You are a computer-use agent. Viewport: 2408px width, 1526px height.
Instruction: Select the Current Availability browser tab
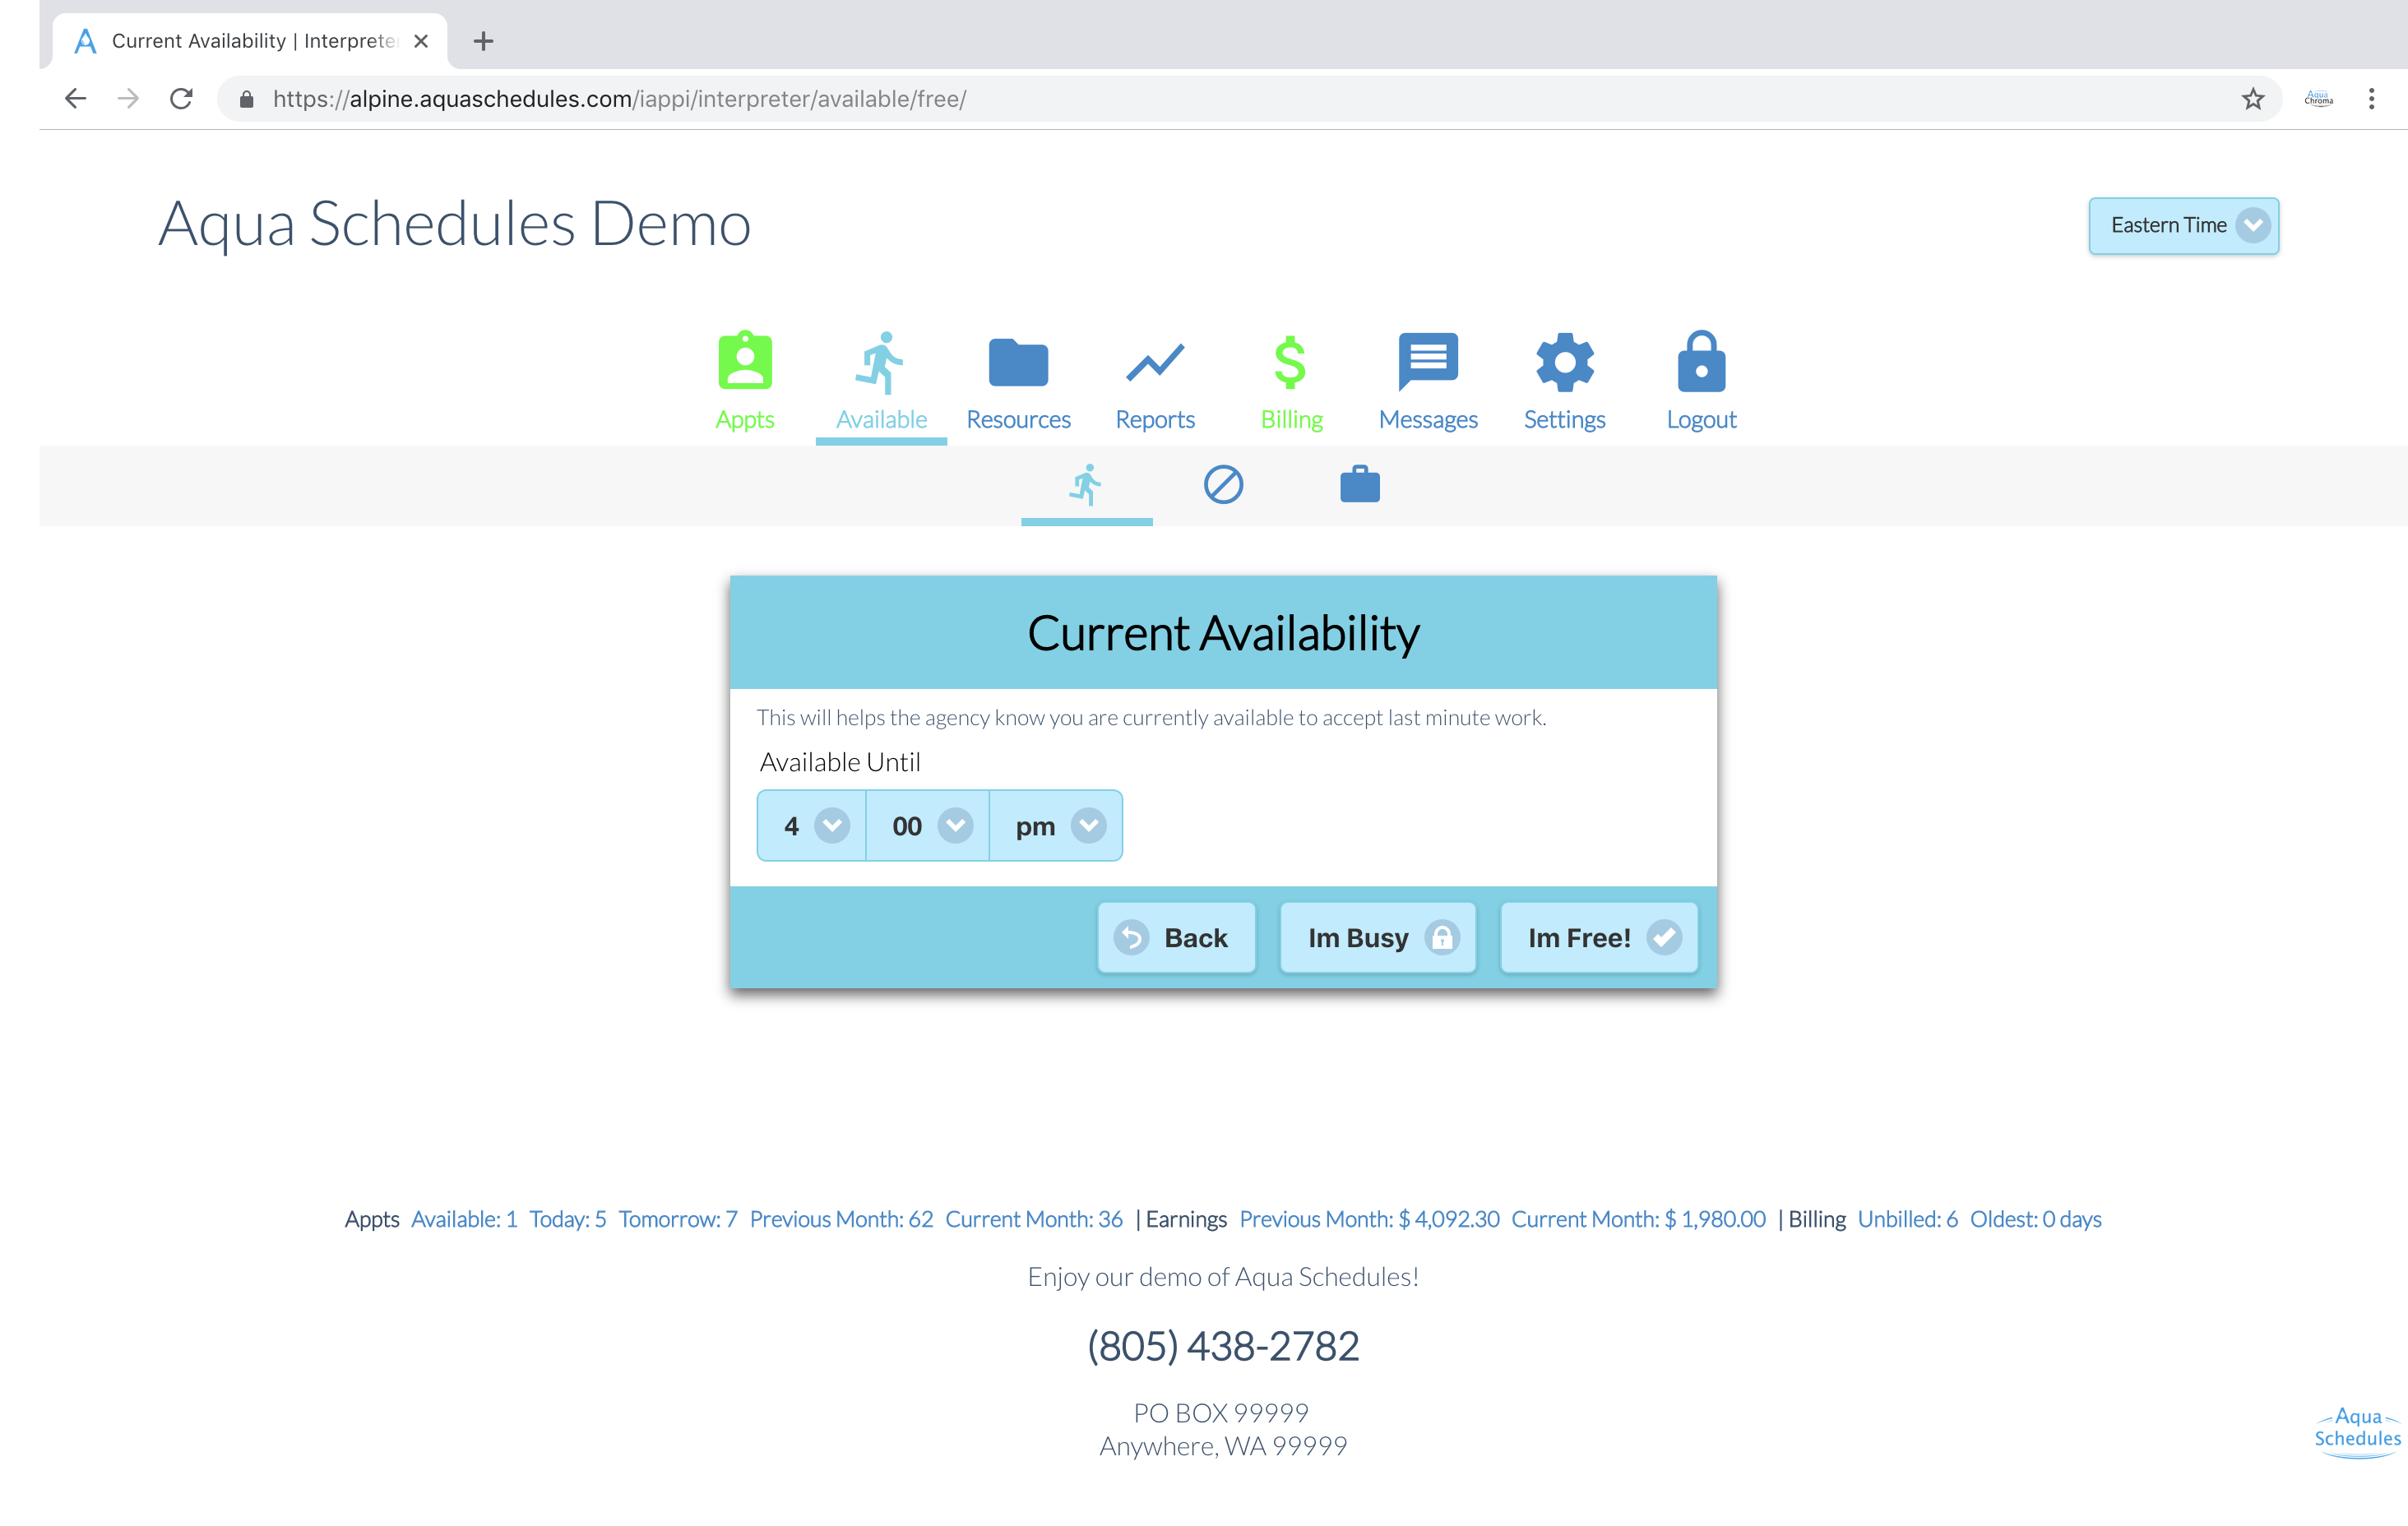(x=250, y=41)
